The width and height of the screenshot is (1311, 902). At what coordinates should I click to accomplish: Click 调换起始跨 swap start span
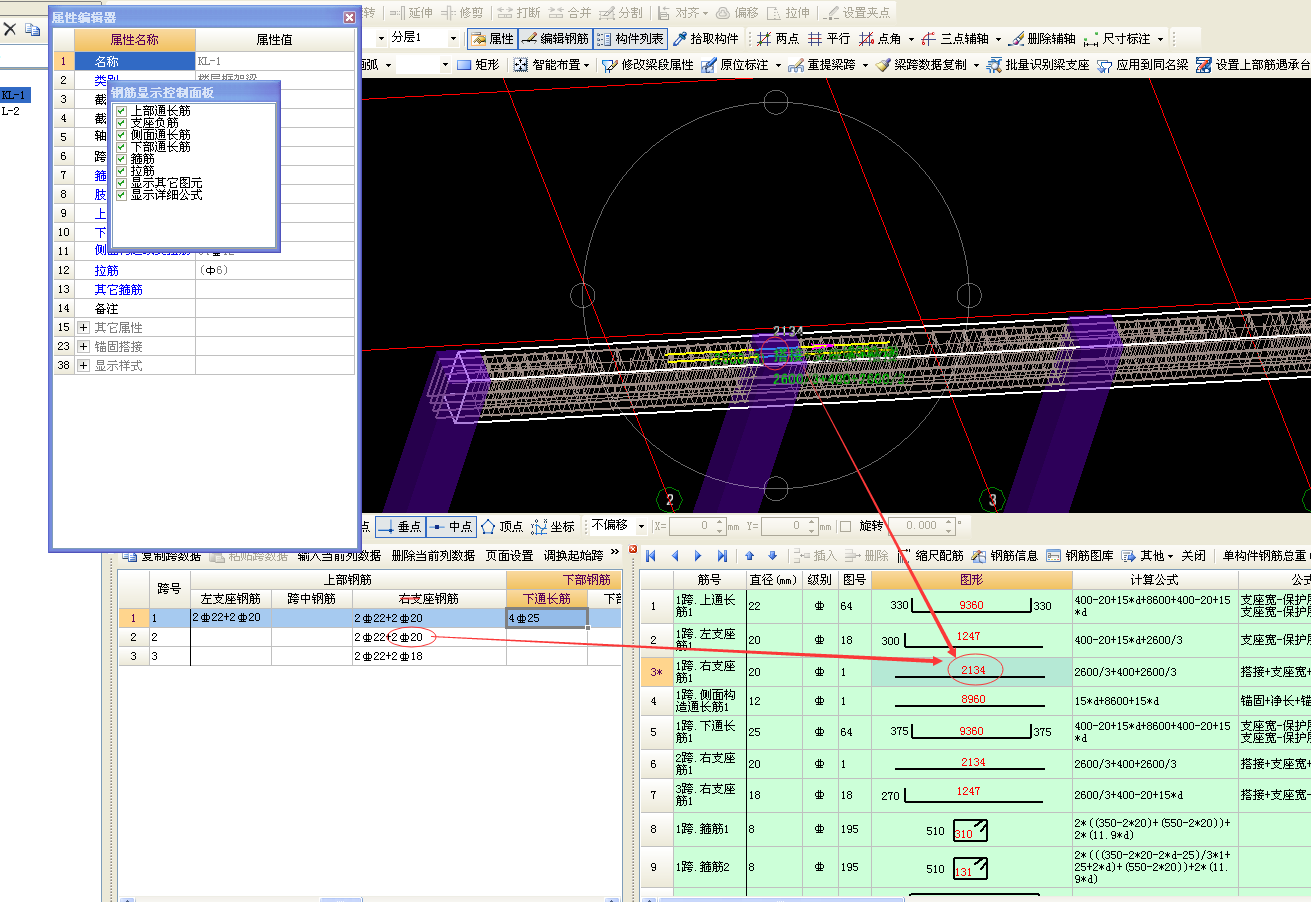pyautogui.click(x=573, y=556)
